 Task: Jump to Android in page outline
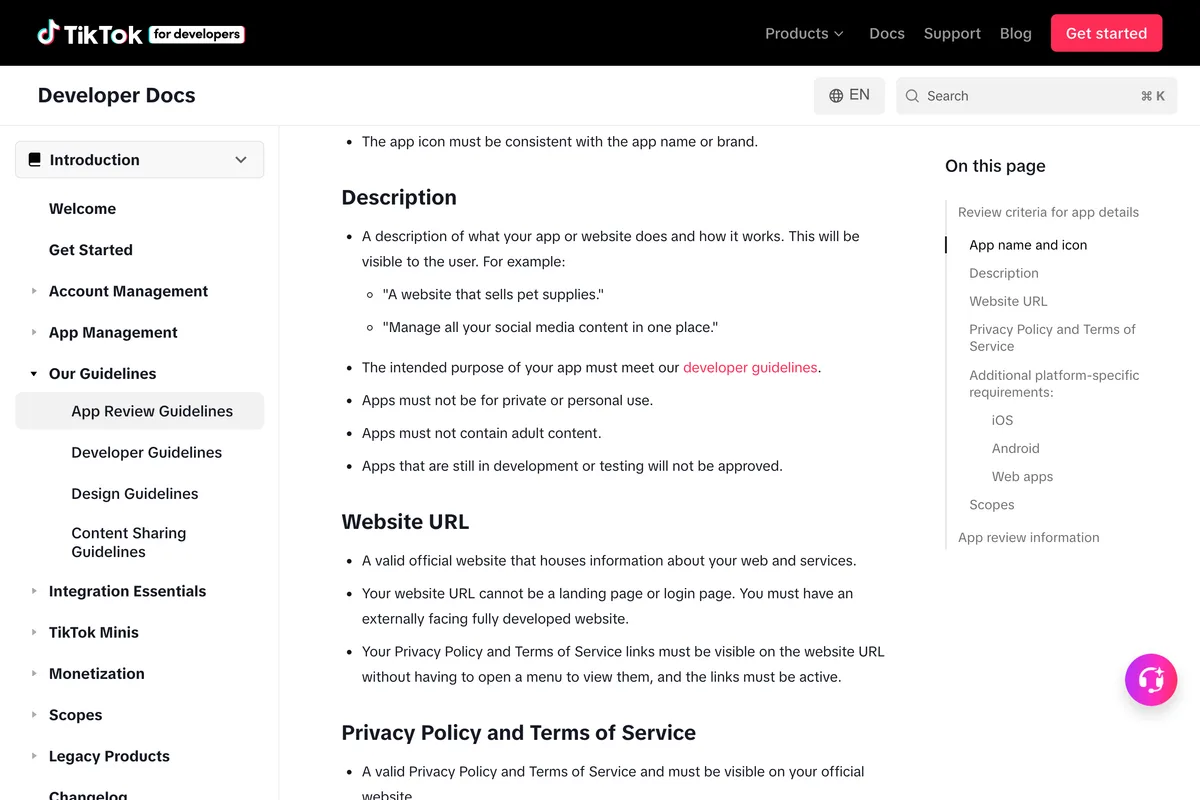click(x=1016, y=448)
